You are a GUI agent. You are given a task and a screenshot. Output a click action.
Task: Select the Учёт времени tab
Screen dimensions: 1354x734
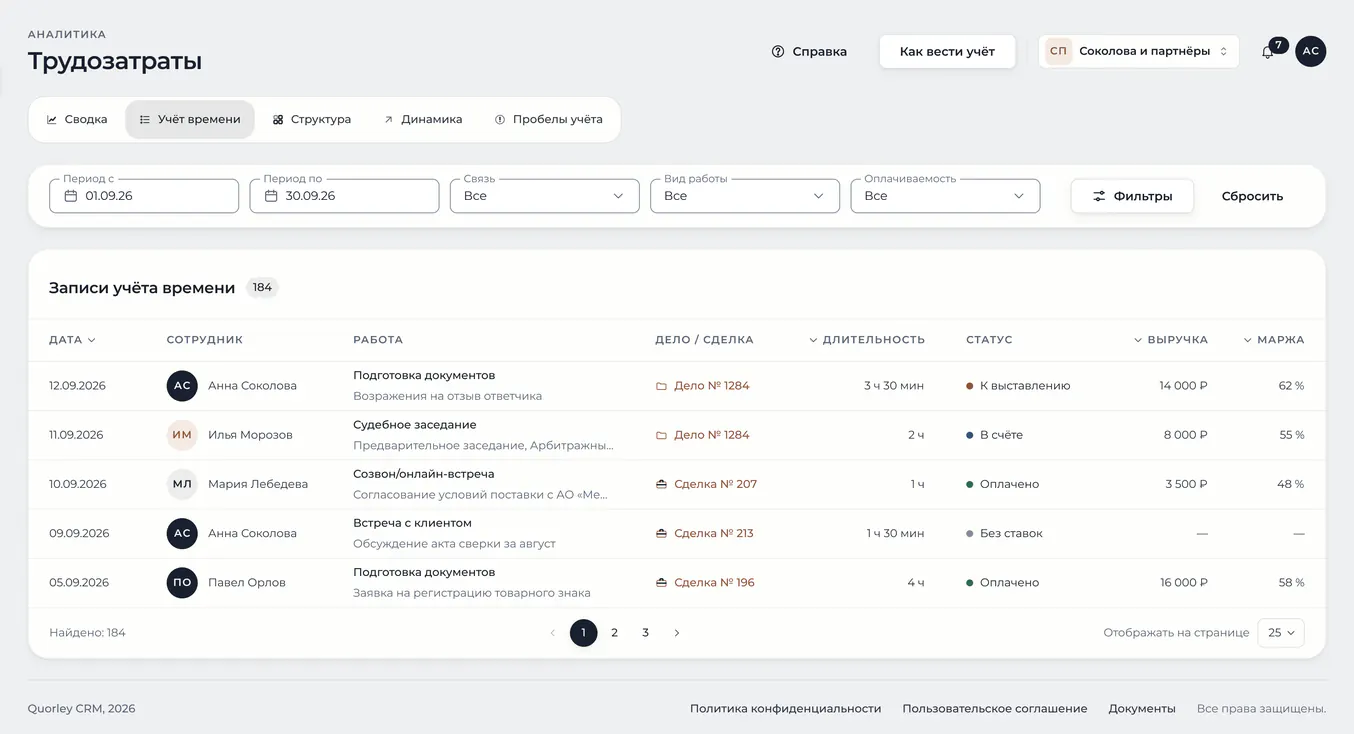[x=190, y=119]
